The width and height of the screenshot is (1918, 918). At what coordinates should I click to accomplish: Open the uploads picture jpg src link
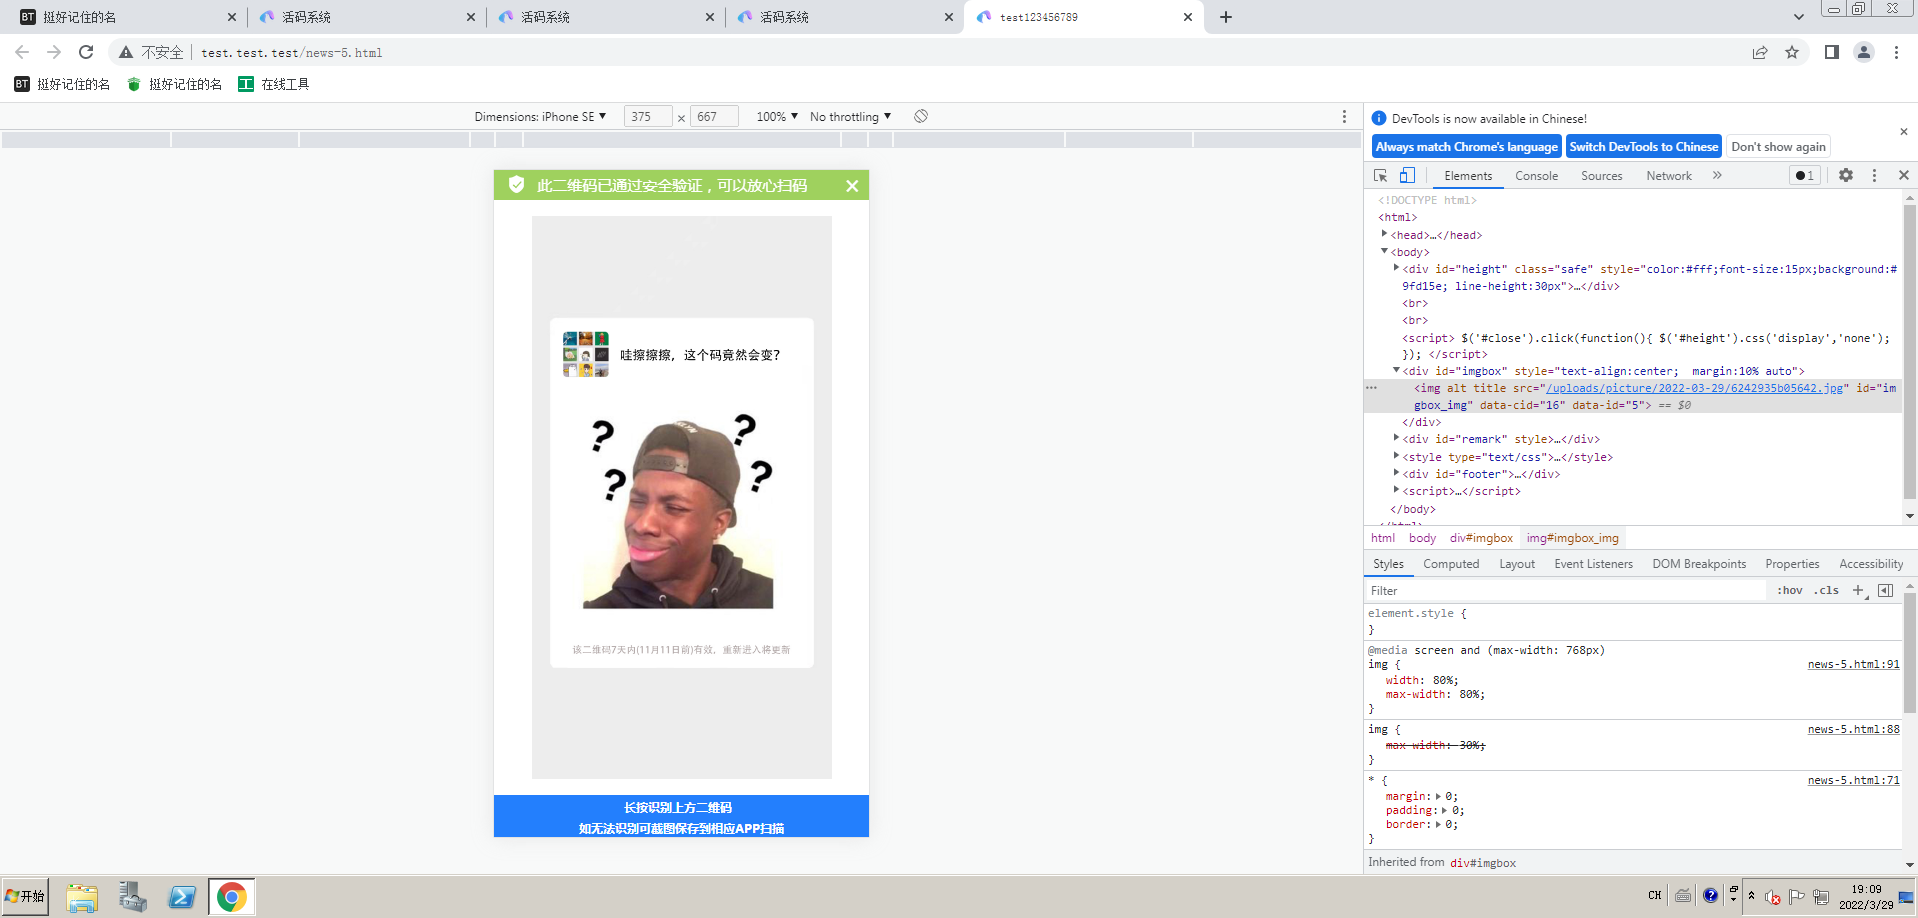(1694, 388)
